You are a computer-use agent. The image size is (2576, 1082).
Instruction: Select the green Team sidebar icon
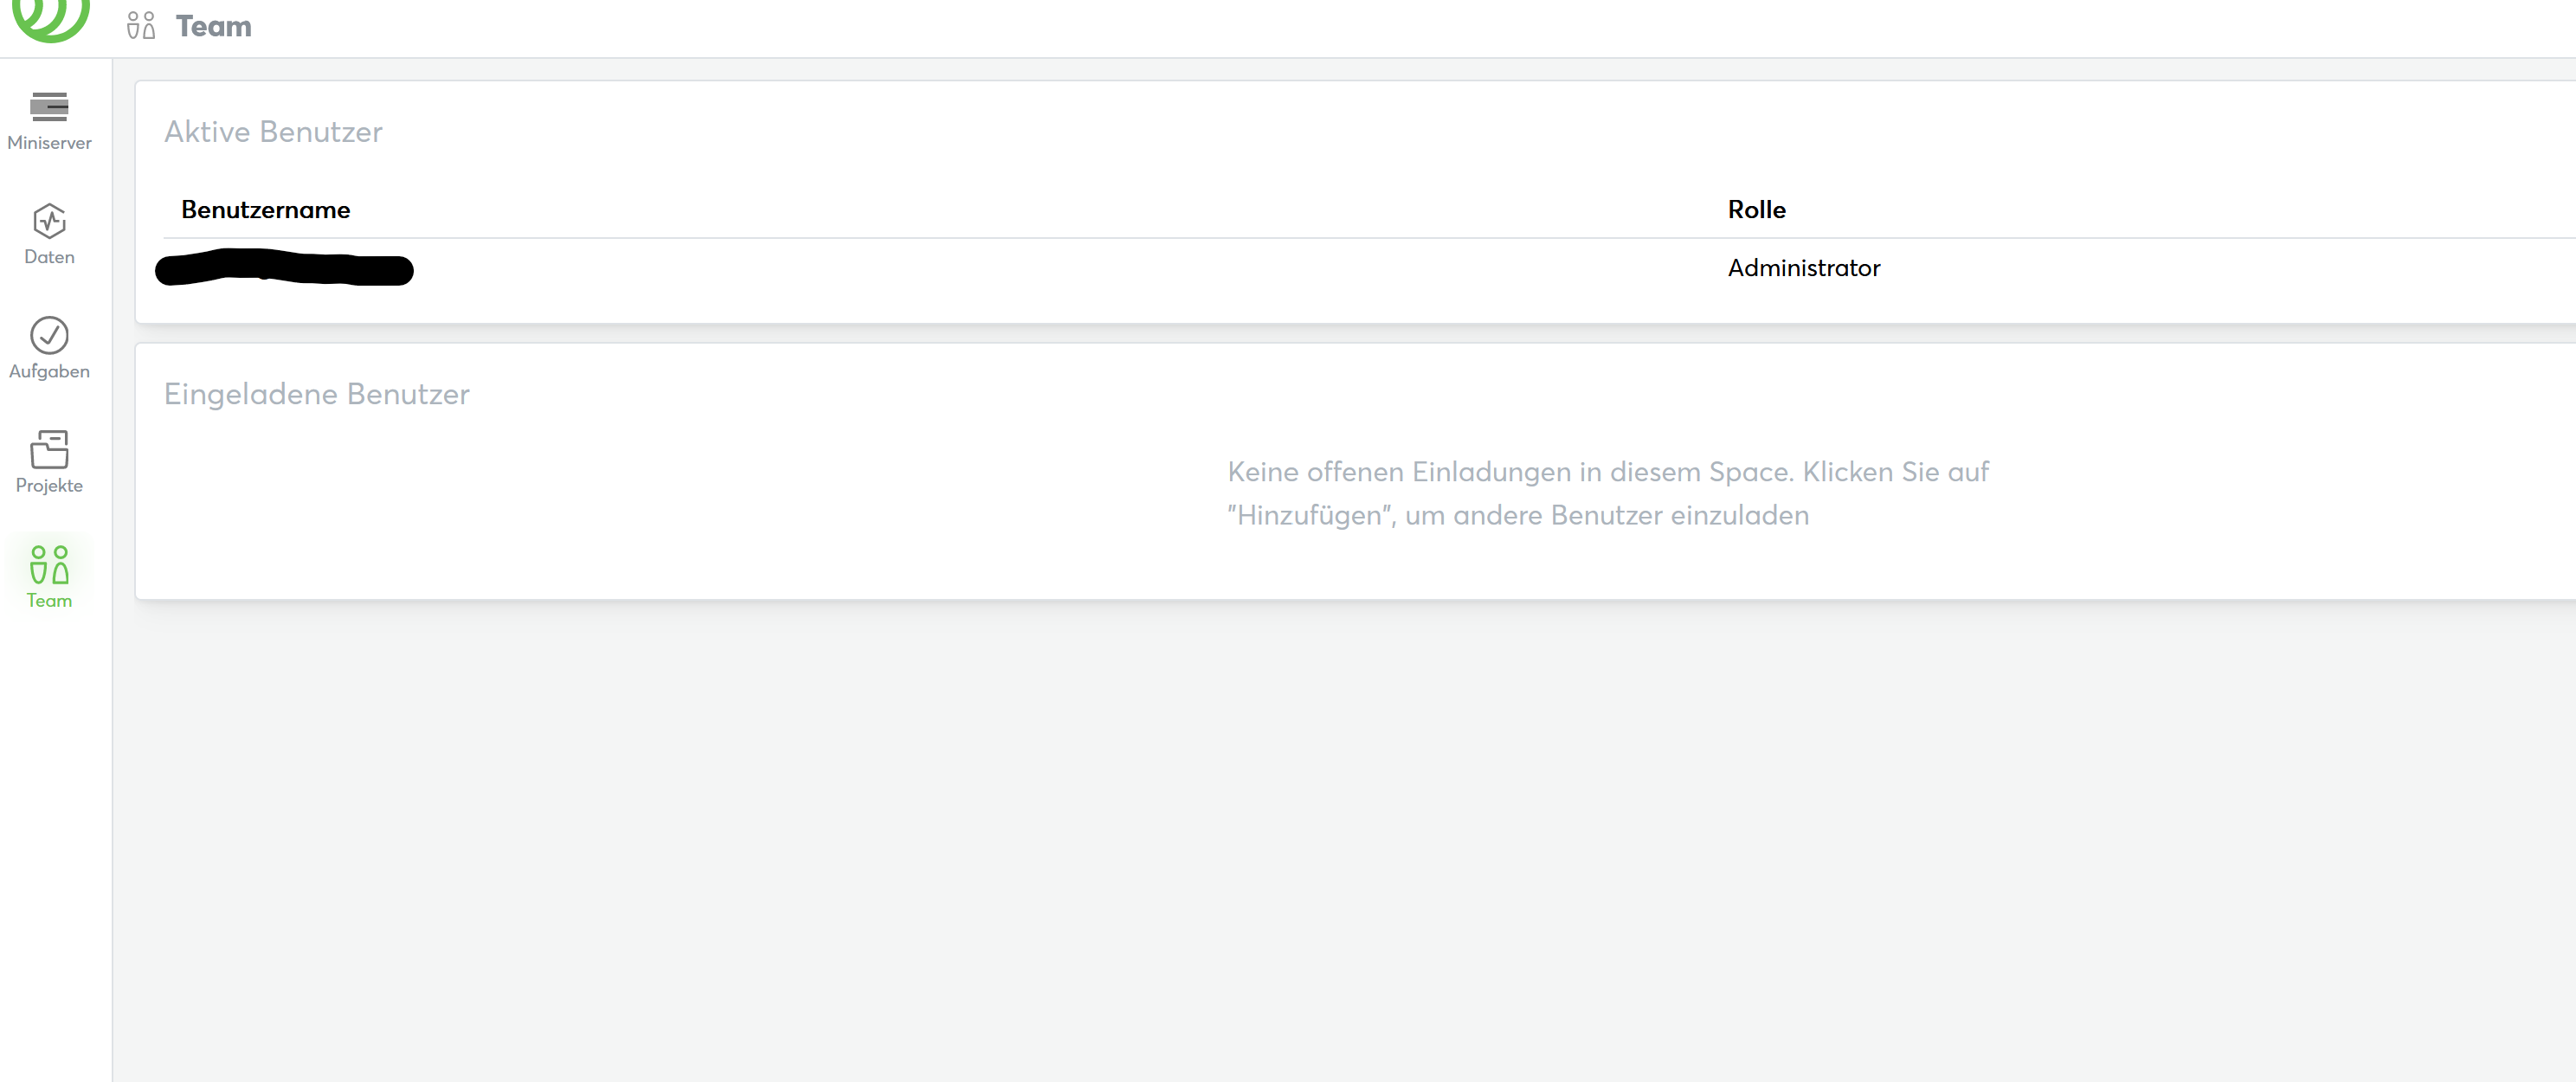click(x=49, y=564)
